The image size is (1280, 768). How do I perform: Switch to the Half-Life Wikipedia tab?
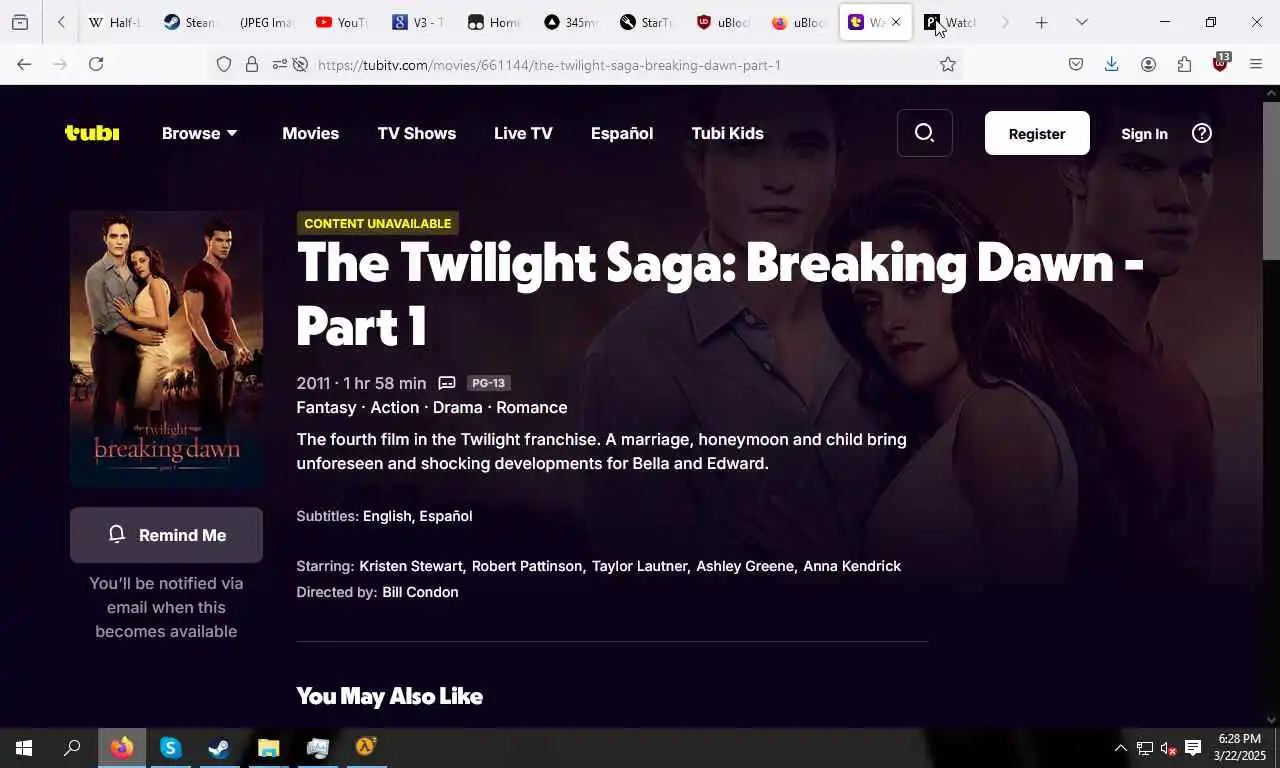point(113,22)
